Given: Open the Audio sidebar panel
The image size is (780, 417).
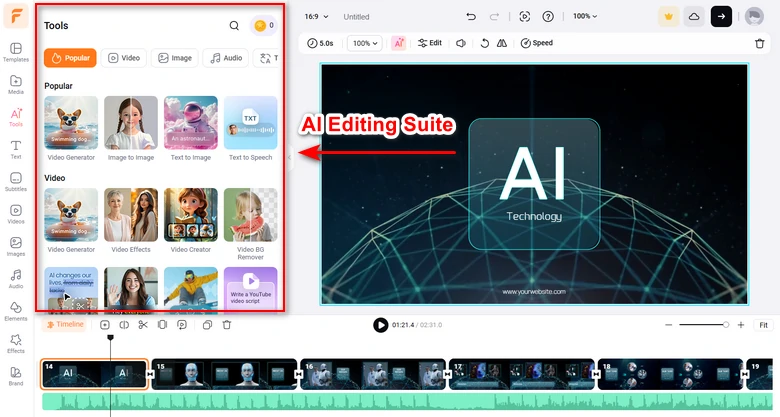Looking at the screenshot, I should point(16,279).
